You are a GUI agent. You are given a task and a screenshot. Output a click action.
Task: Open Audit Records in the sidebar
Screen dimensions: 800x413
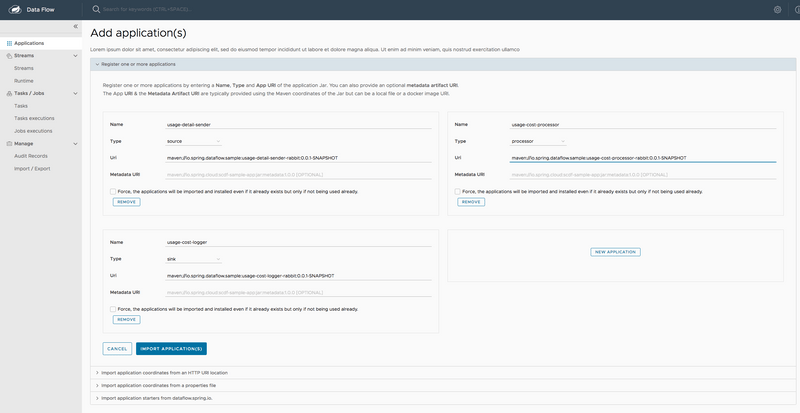tap(31, 156)
